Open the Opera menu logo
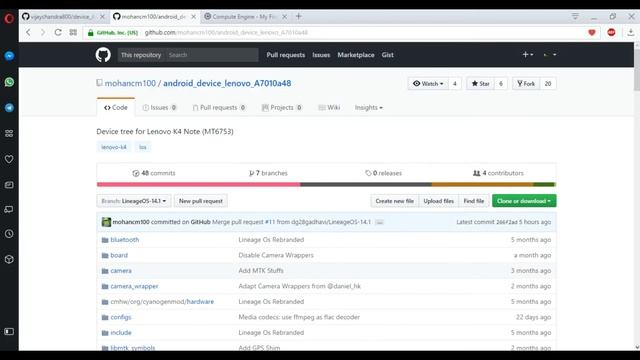The height and width of the screenshot is (360, 640). (x=9, y=18)
